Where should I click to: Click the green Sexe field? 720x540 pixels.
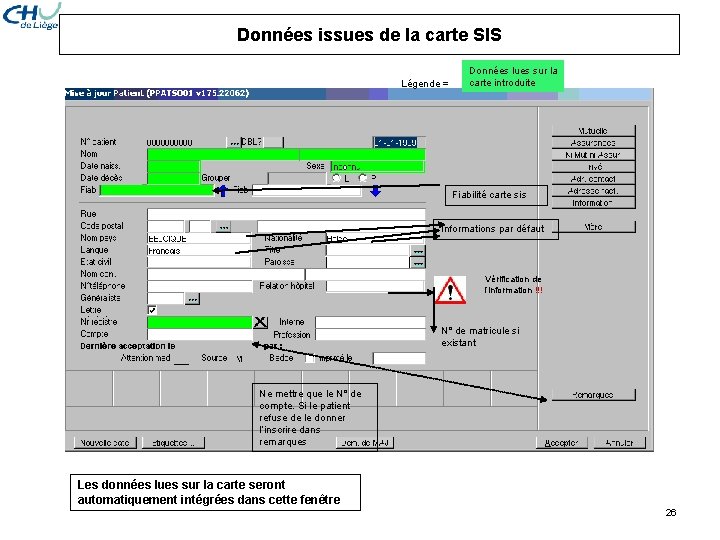point(377,166)
